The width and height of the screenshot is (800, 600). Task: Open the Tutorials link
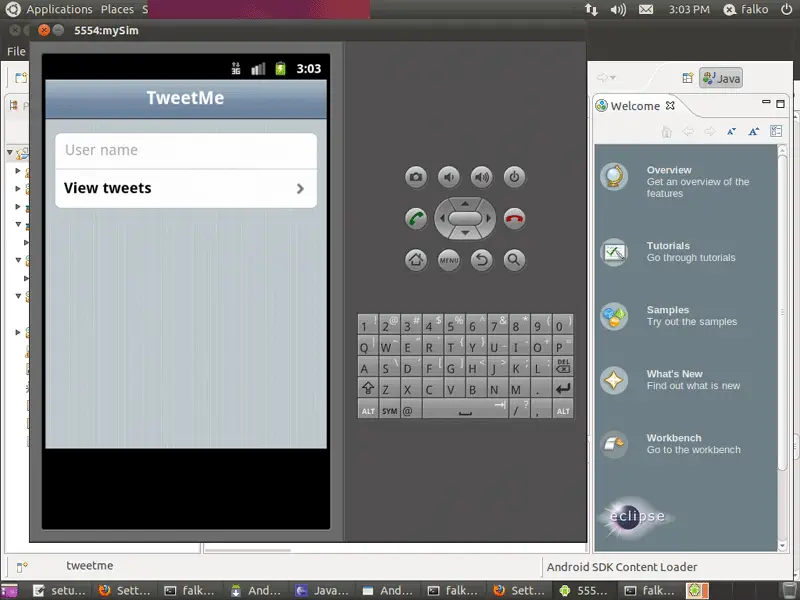click(668, 245)
